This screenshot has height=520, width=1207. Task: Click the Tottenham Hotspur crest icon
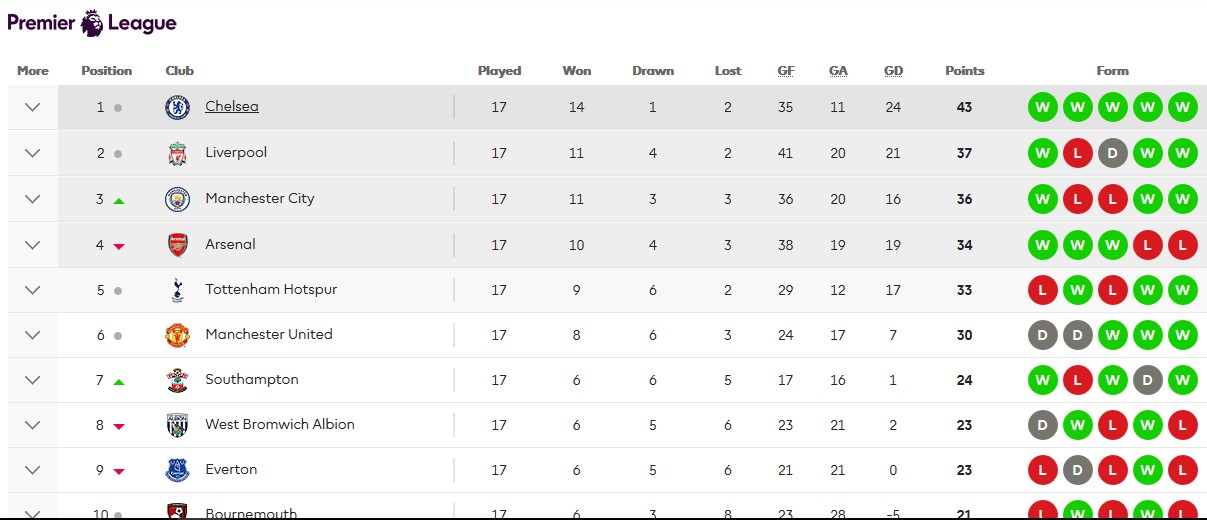pyautogui.click(x=177, y=290)
